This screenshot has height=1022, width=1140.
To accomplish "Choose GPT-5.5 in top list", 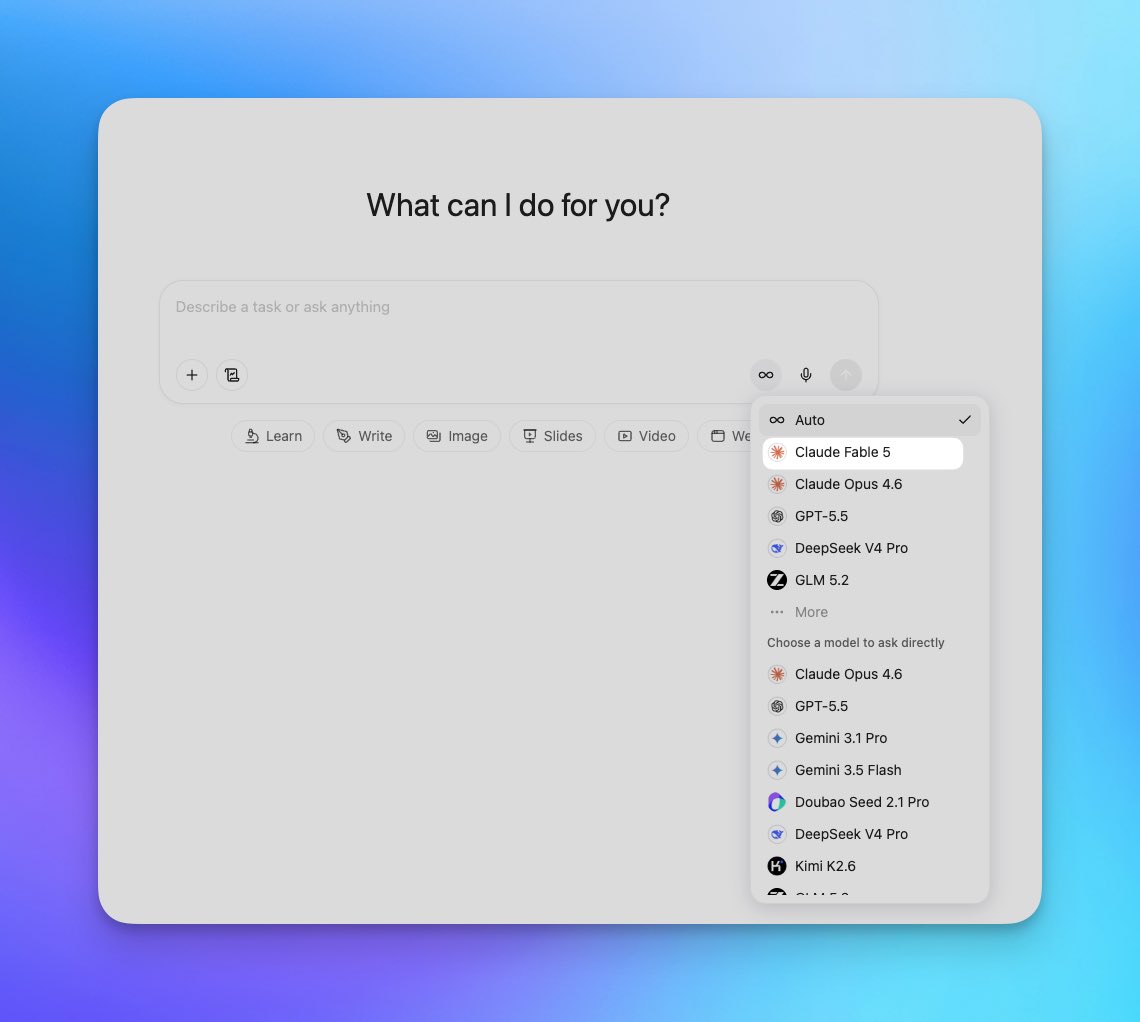I will coord(870,516).
